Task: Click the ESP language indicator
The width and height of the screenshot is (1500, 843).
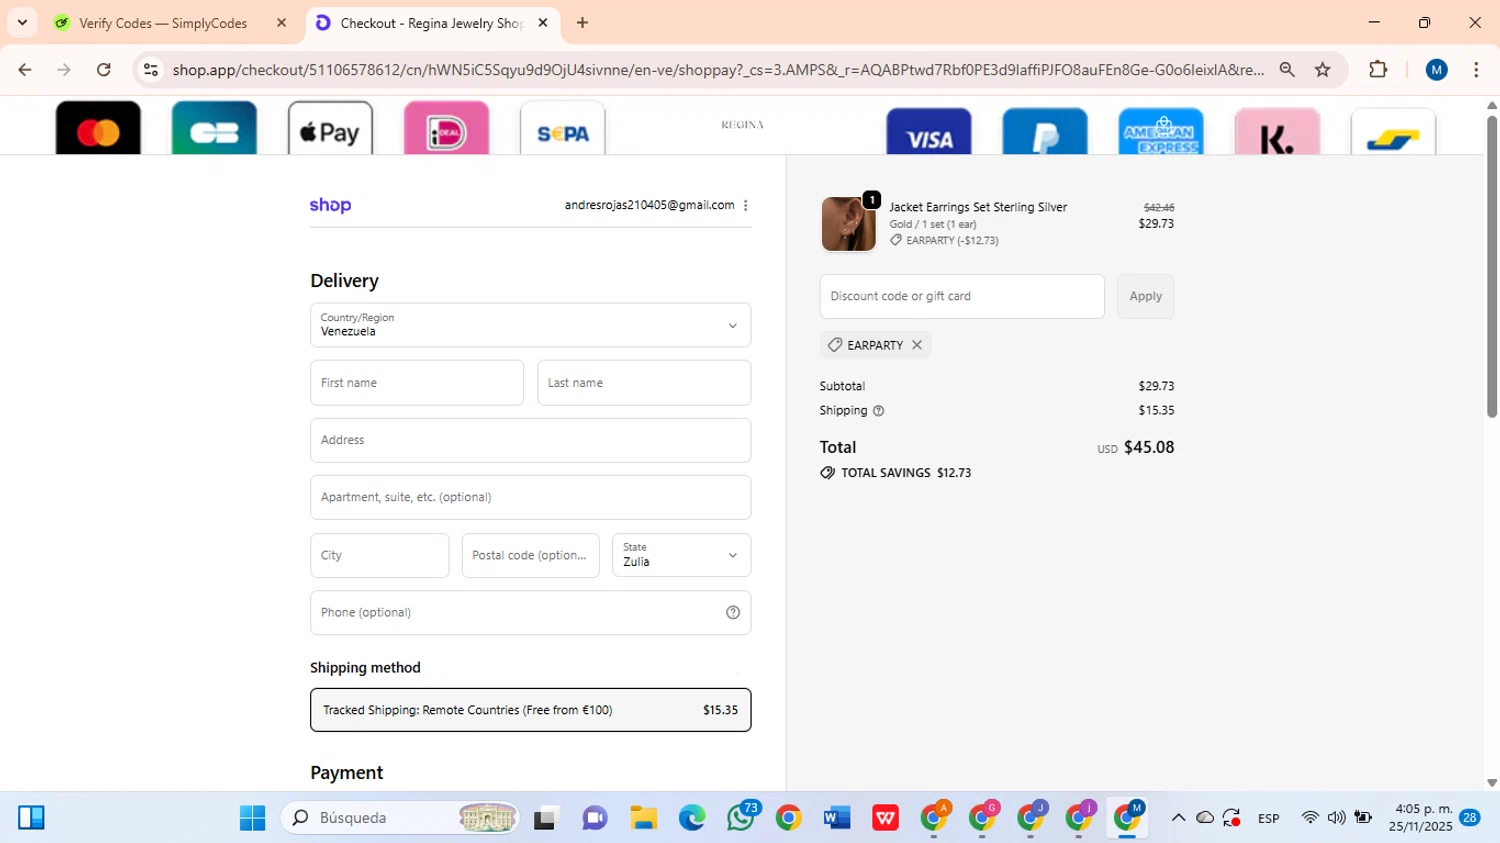Action: click(1269, 818)
